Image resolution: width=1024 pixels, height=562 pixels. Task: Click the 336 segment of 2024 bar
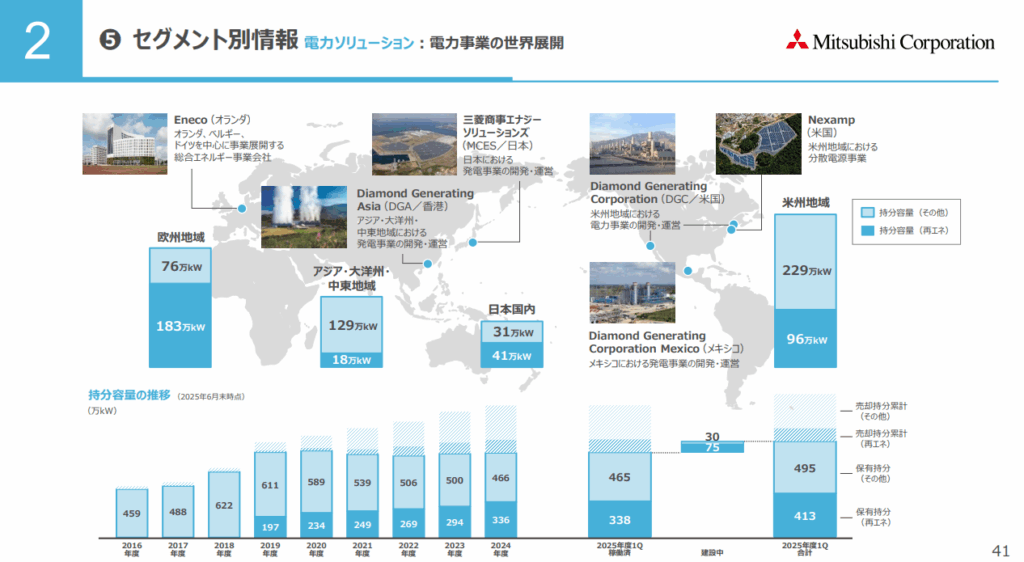tap(501, 520)
